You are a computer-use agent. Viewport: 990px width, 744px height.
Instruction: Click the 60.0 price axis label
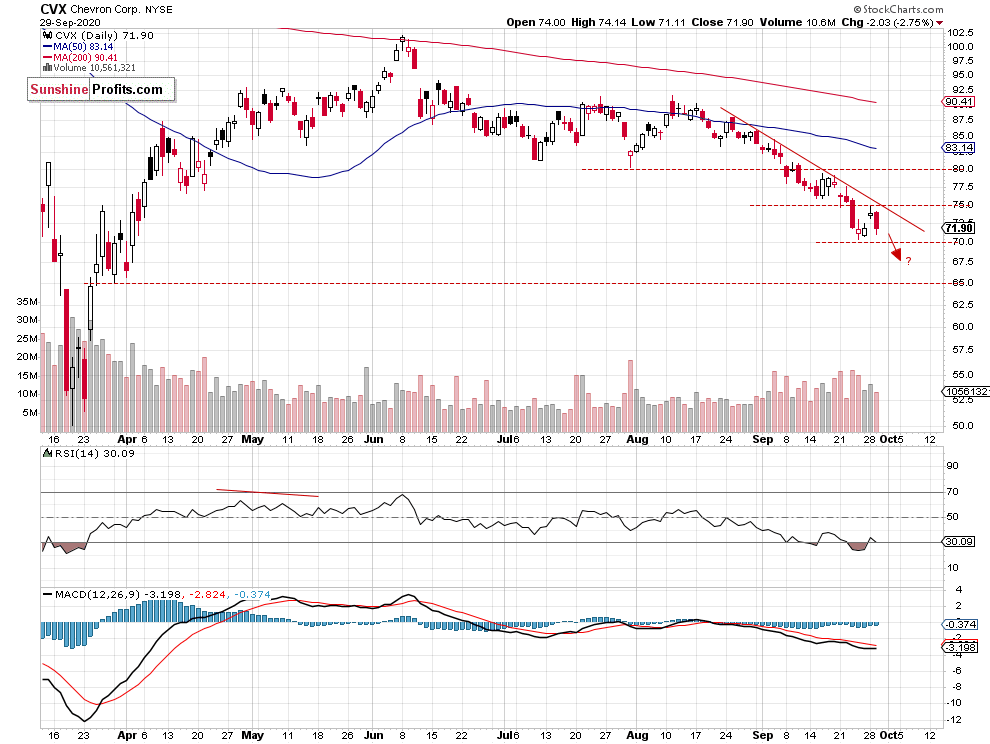[x=962, y=327]
